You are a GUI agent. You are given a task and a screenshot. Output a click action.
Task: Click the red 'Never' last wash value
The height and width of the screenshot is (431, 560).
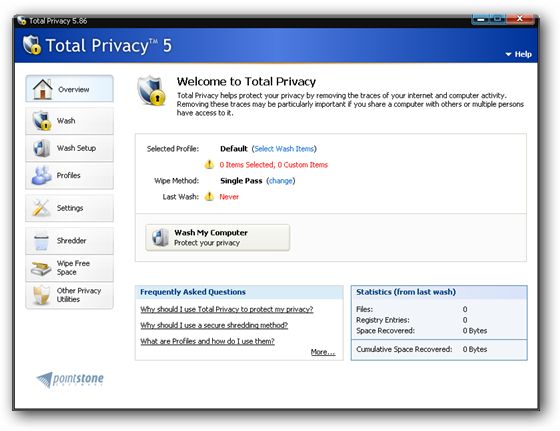click(x=229, y=197)
